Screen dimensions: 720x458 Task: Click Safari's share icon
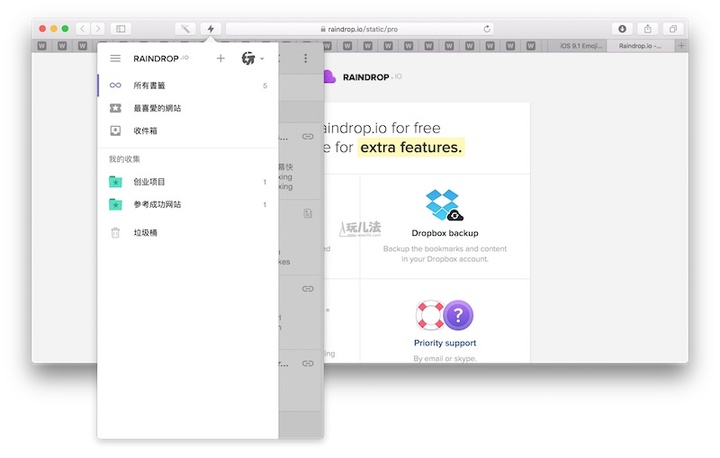click(648, 29)
